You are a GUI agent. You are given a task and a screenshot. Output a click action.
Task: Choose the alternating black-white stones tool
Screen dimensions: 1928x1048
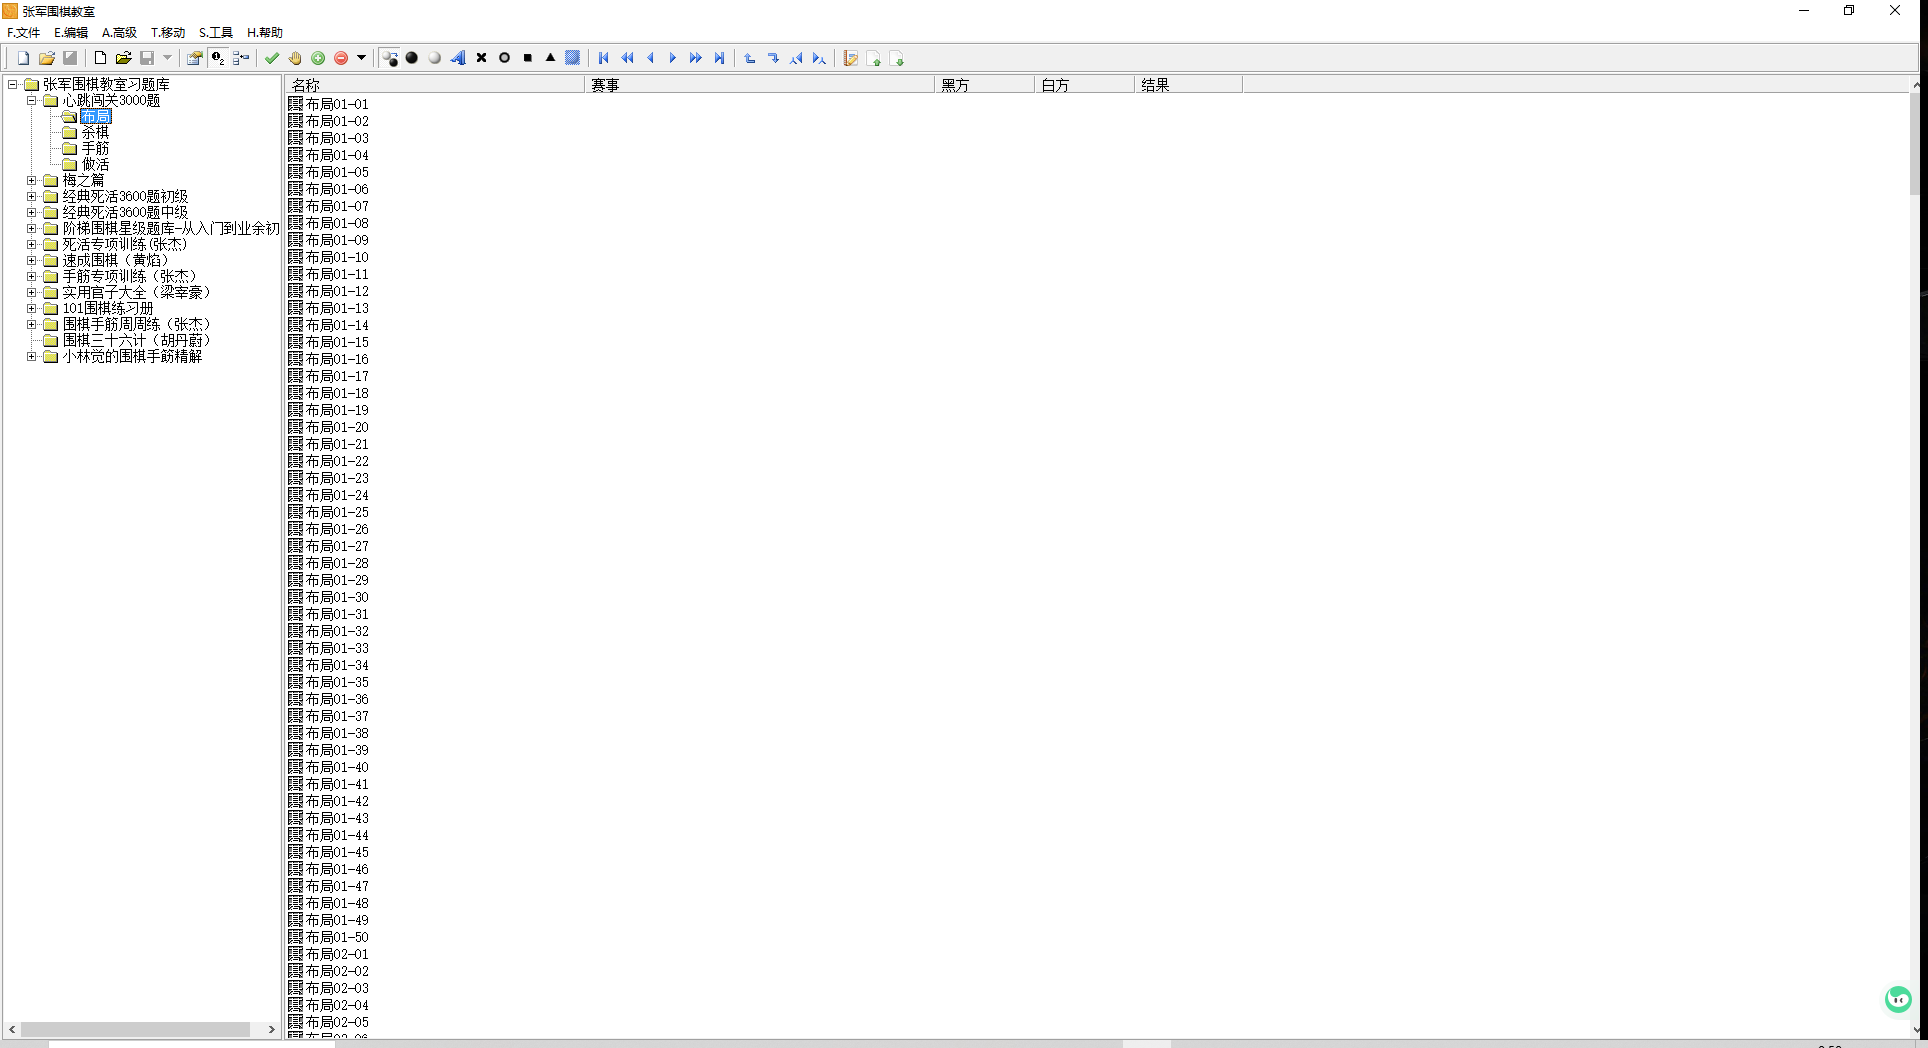coord(389,58)
